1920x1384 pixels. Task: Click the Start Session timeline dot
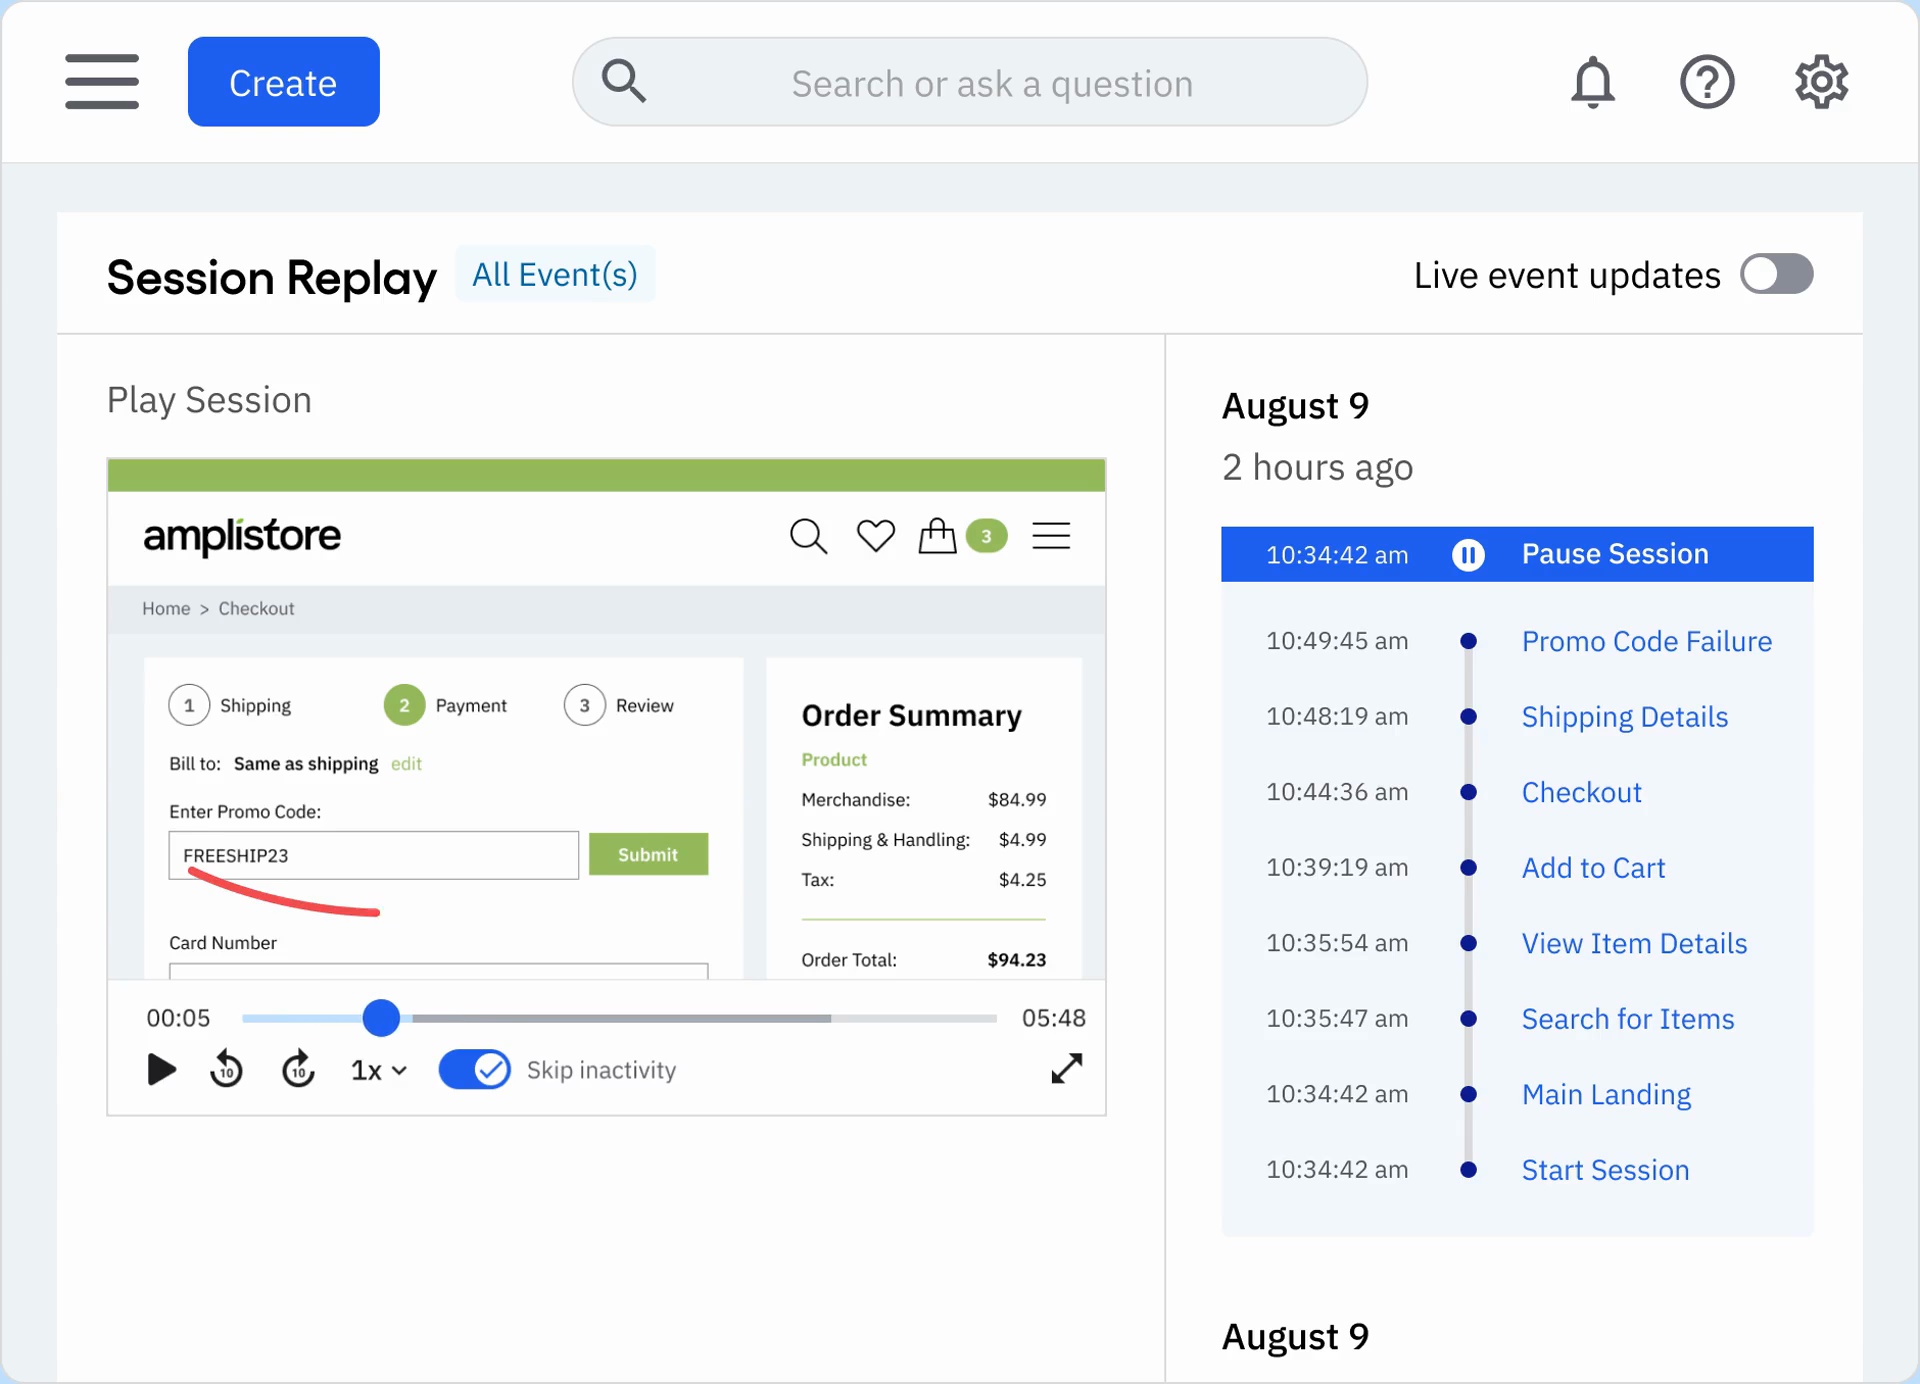(x=1468, y=1169)
